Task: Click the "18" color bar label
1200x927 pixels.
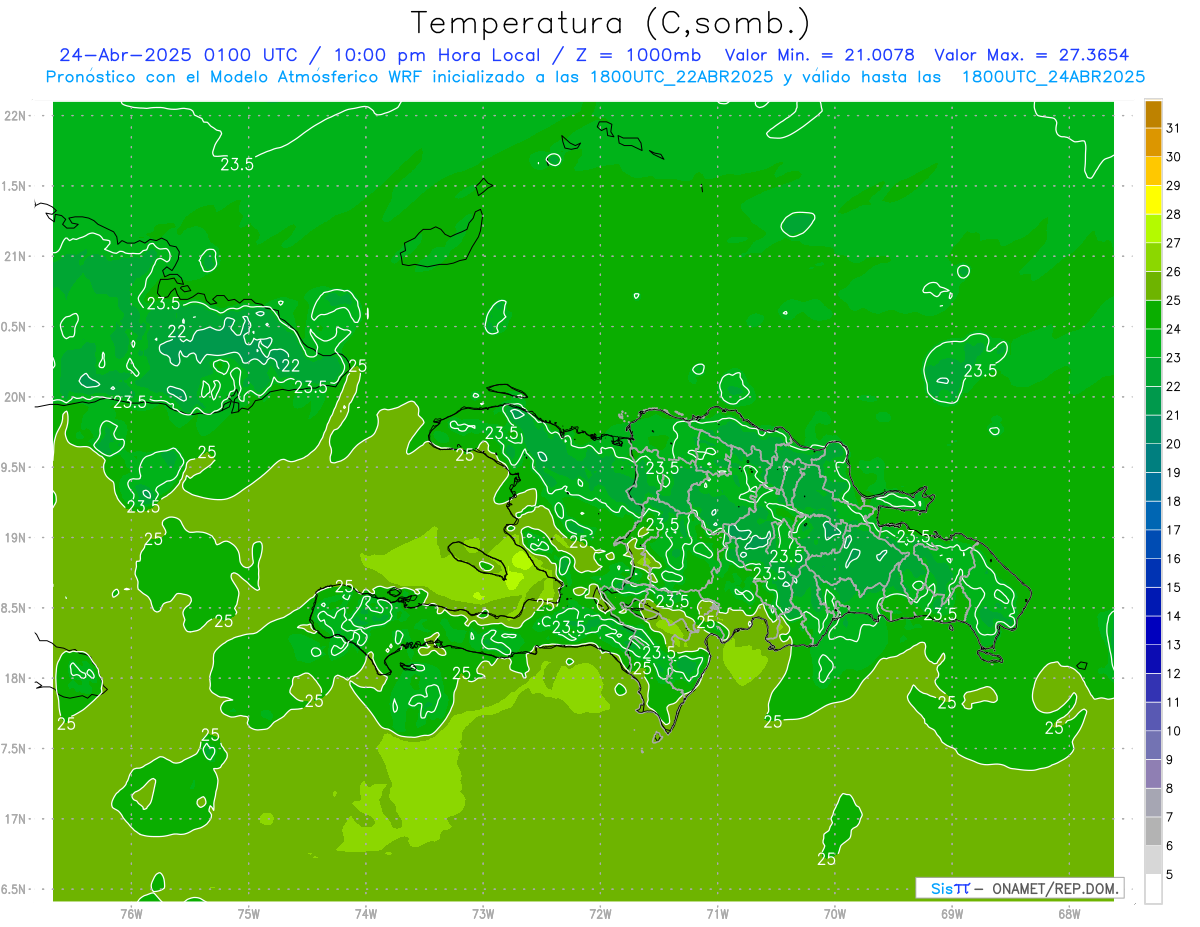Action: tap(1174, 501)
